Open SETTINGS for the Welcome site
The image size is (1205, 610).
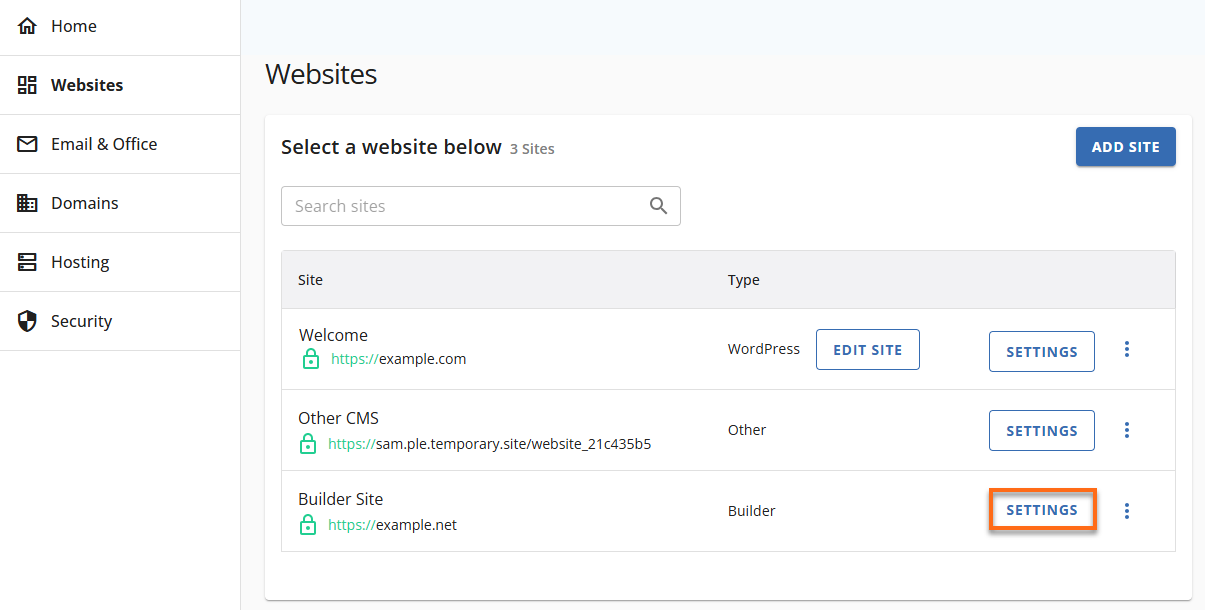[x=1042, y=352]
